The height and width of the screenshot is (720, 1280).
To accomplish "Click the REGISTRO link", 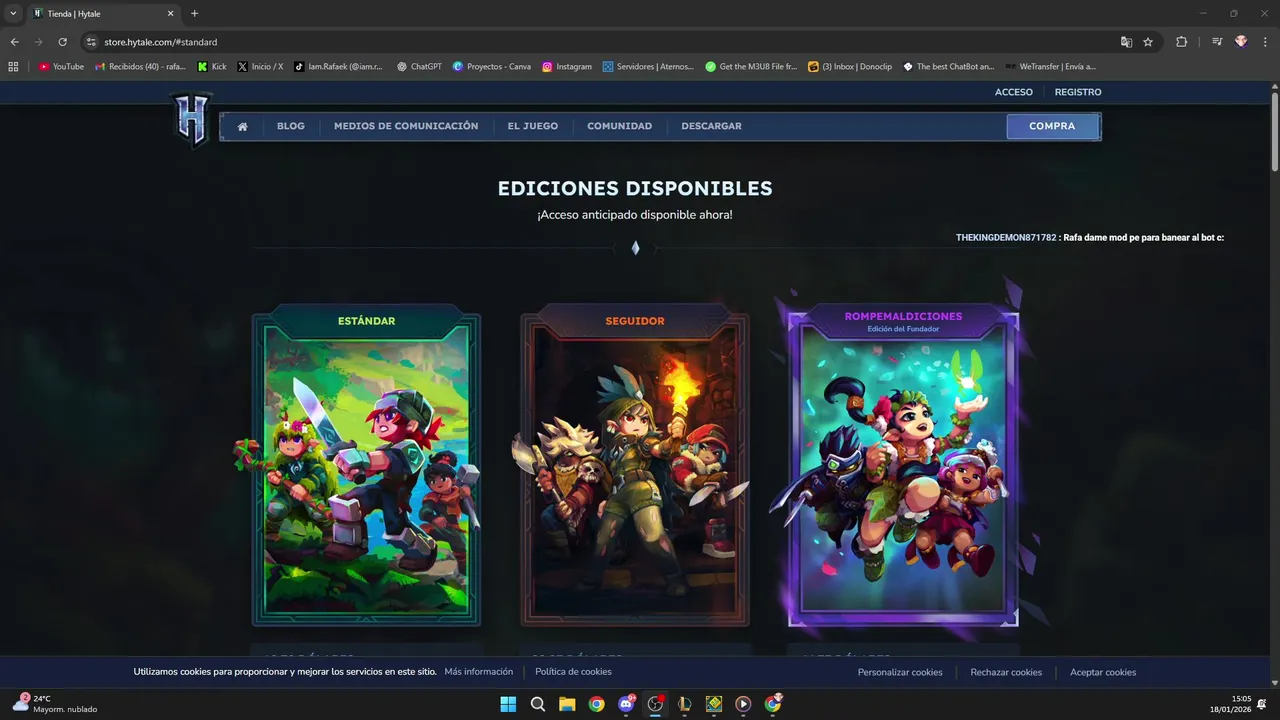I will (1078, 92).
